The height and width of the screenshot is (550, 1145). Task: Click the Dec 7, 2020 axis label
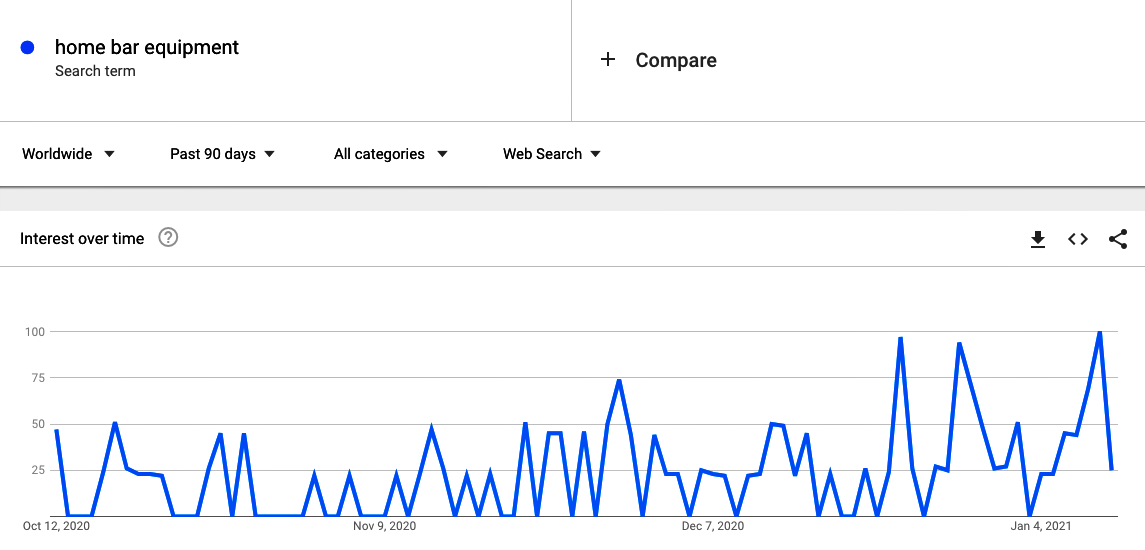(713, 526)
